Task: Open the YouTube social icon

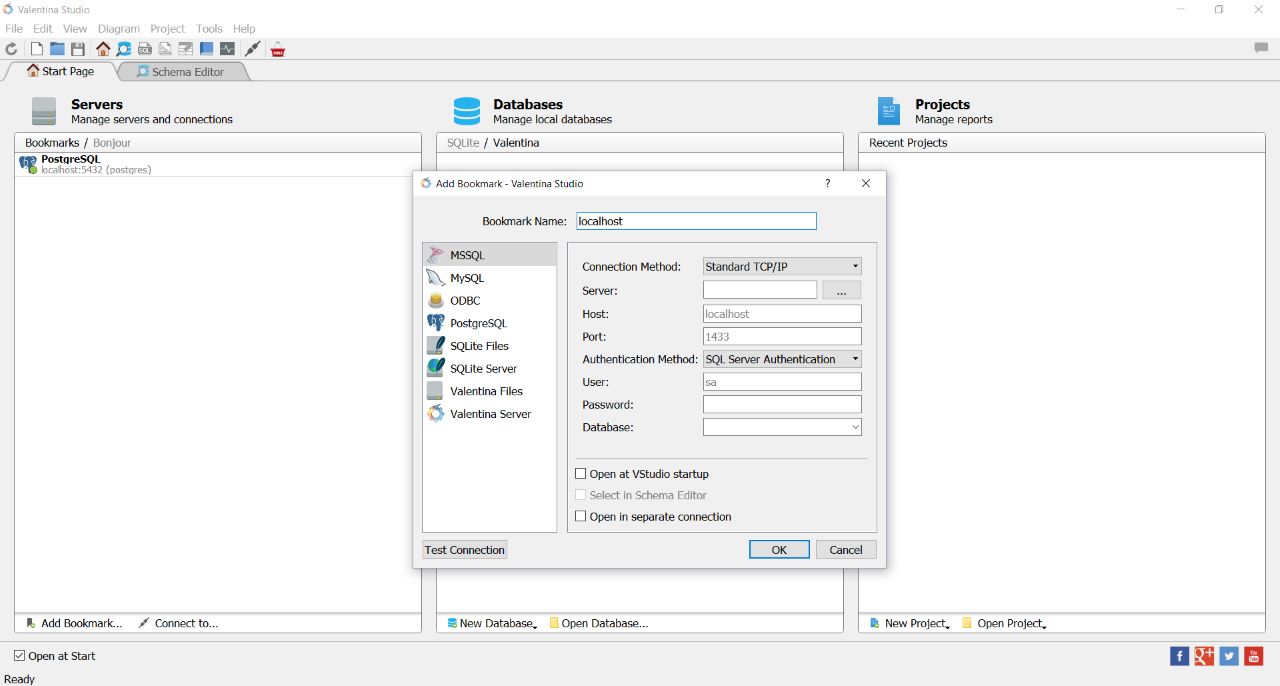Action: 1253,656
